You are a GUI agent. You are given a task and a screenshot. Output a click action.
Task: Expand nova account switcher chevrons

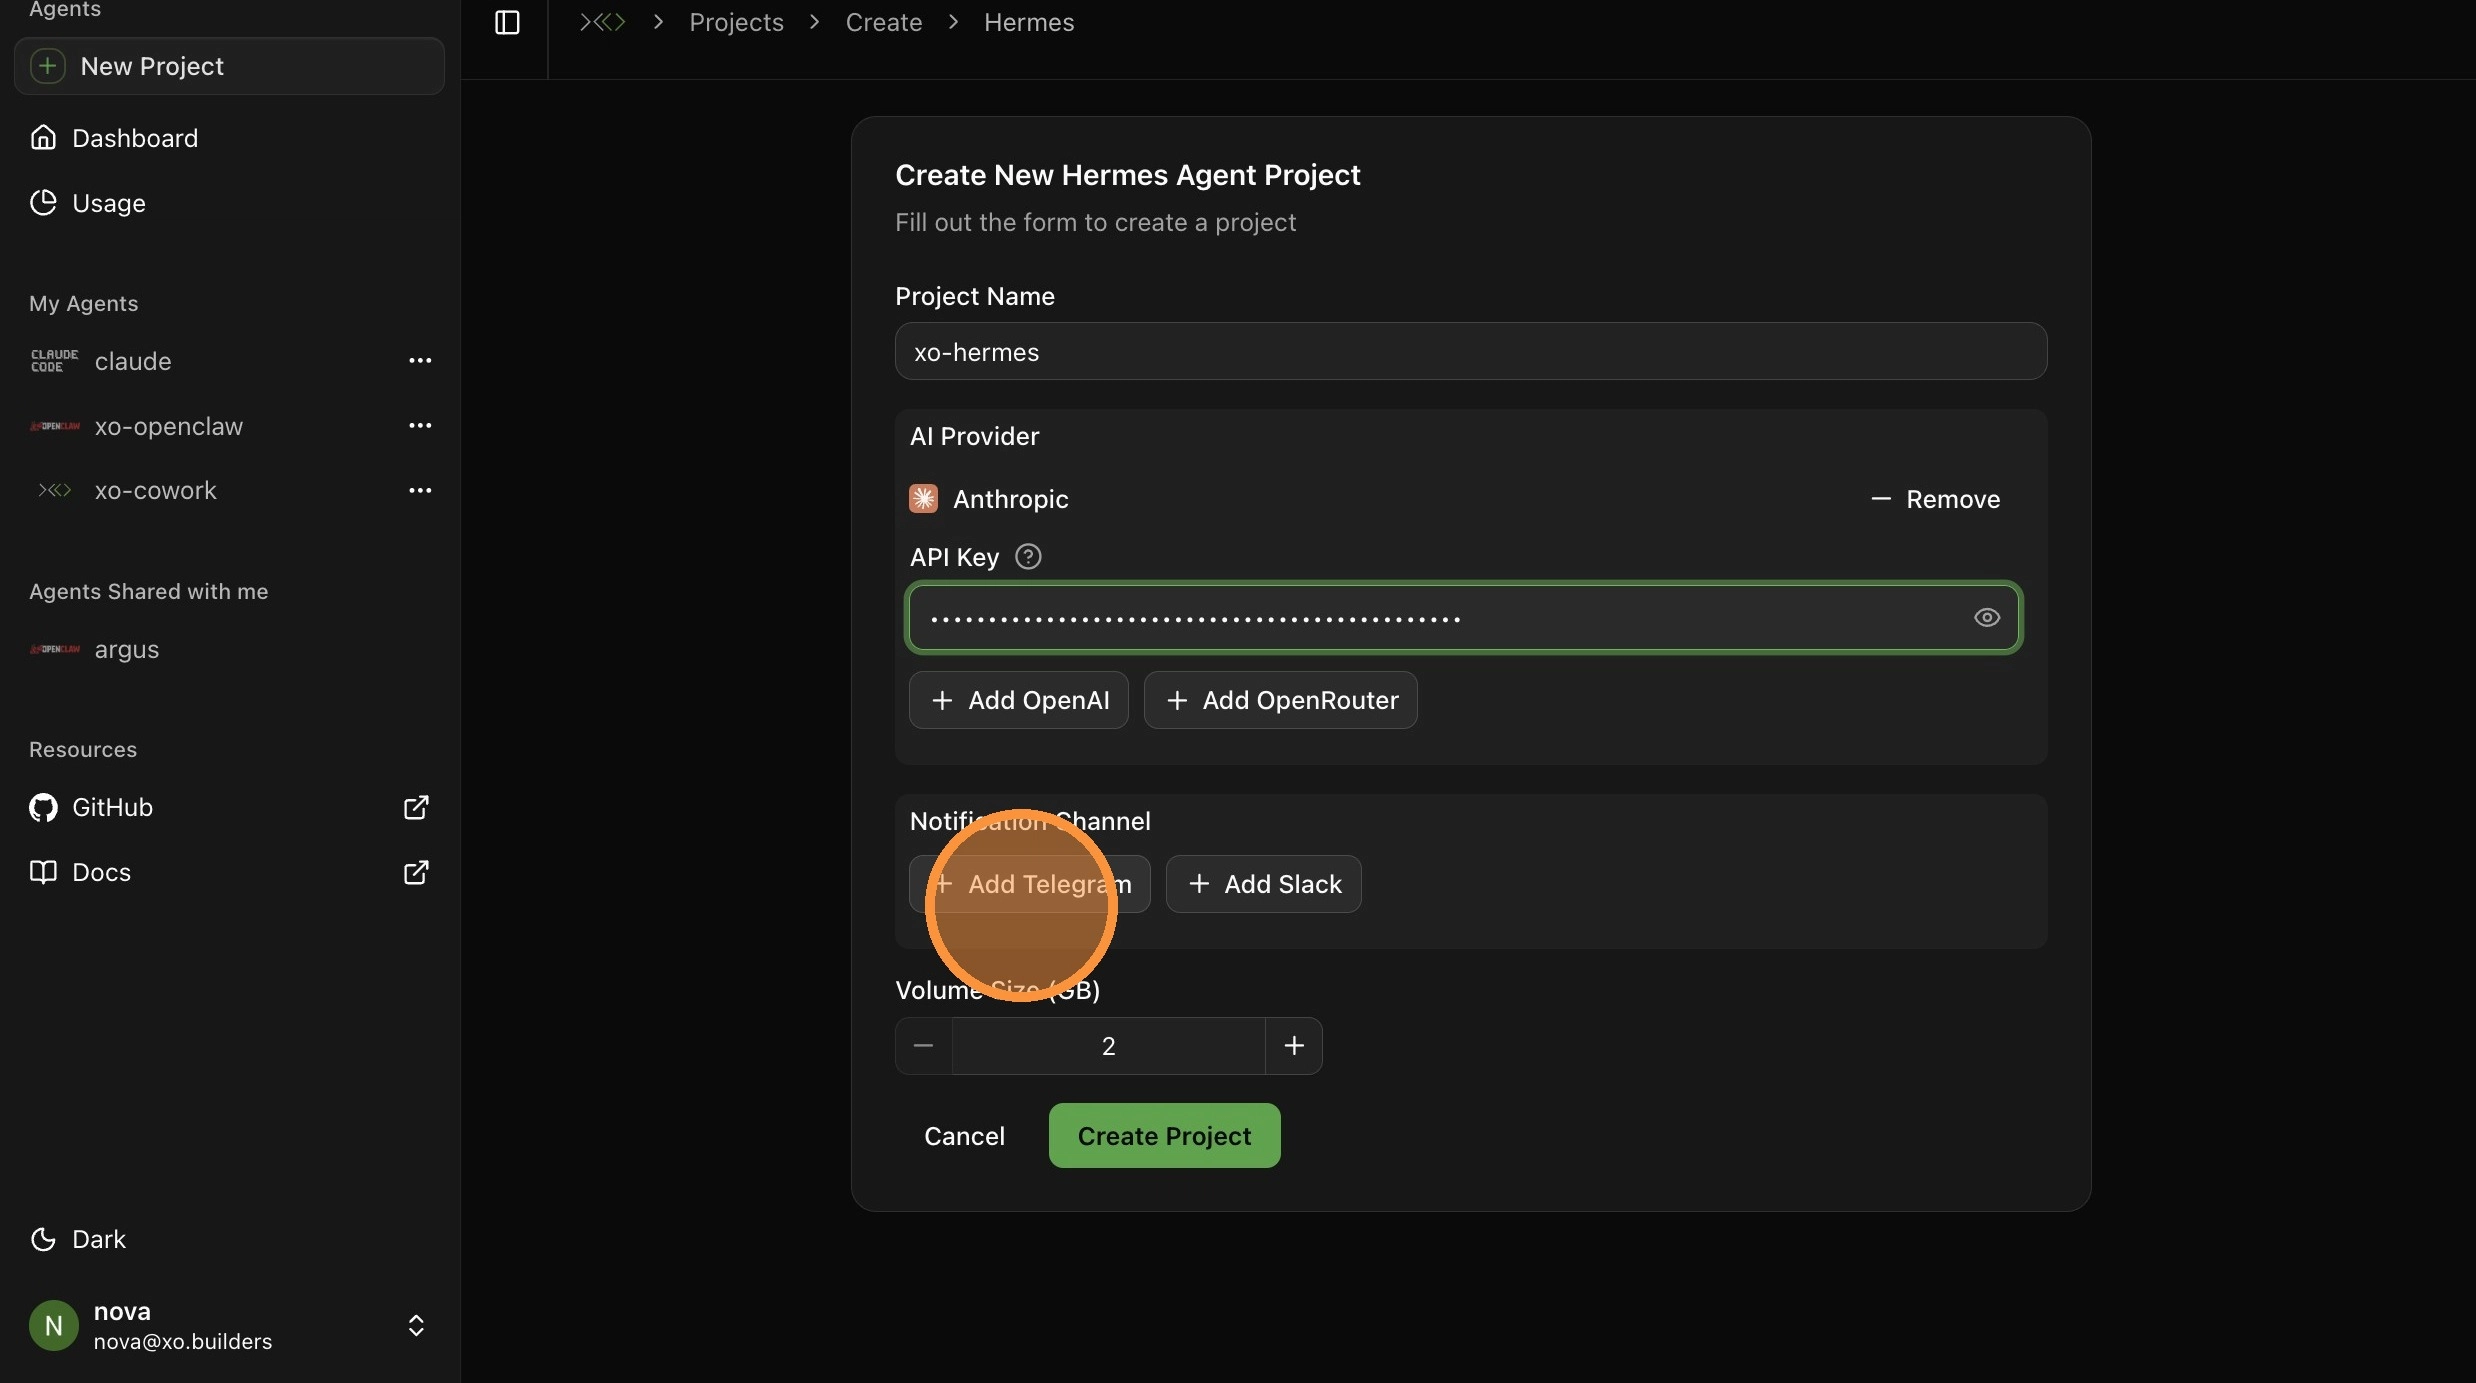click(x=416, y=1325)
